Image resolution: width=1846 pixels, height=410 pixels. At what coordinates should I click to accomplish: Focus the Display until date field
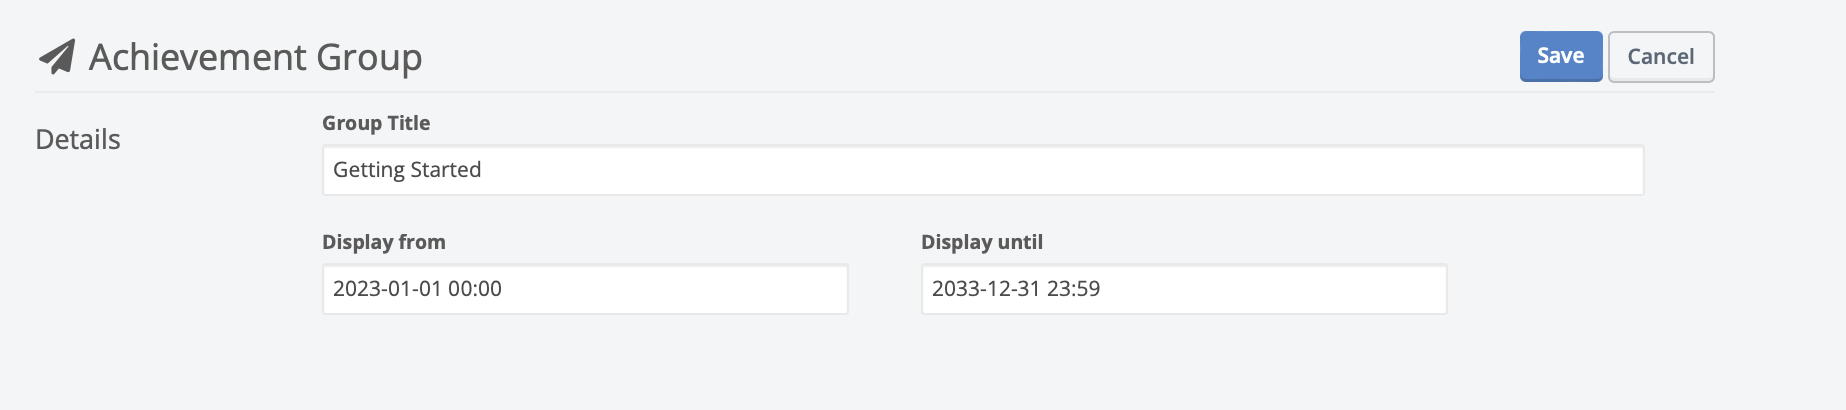pos(1183,289)
